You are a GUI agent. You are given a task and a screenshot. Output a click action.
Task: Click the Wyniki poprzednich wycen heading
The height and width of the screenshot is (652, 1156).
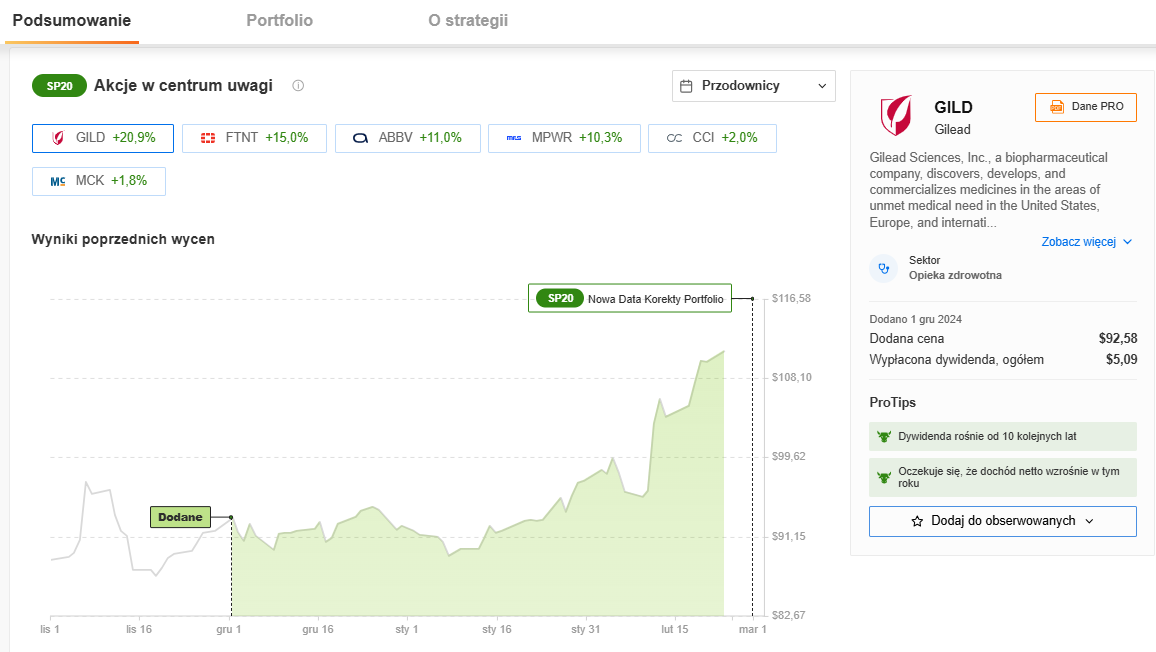pyautogui.click(x=123, y=240)
